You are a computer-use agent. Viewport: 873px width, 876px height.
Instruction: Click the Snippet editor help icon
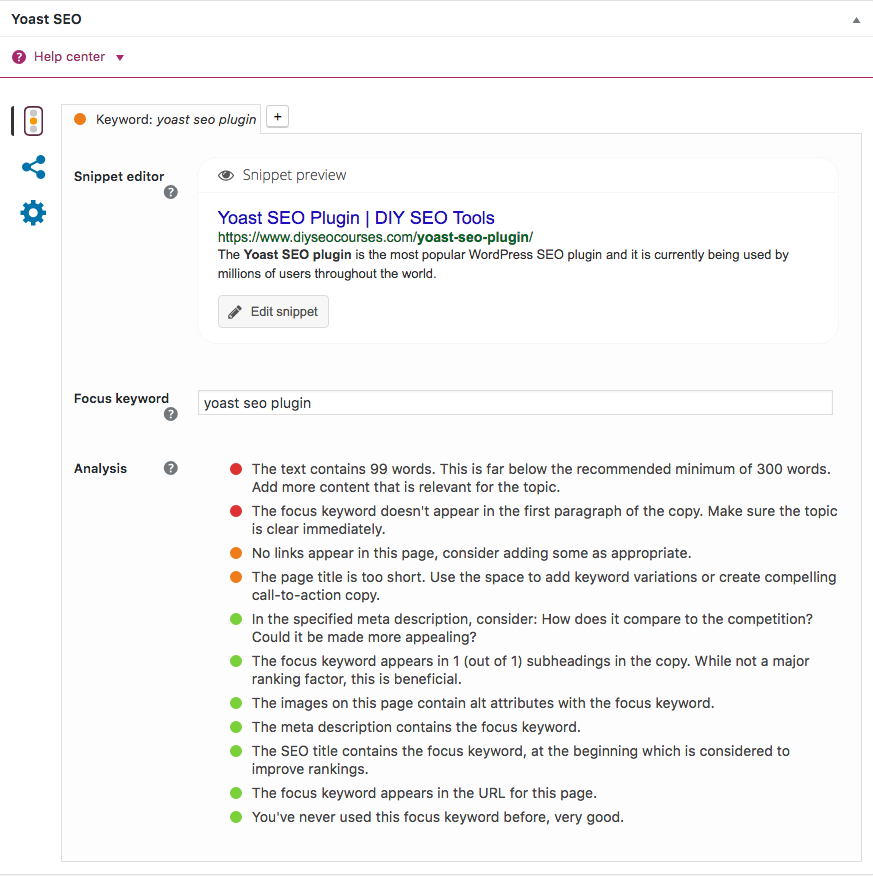(170, 192)
